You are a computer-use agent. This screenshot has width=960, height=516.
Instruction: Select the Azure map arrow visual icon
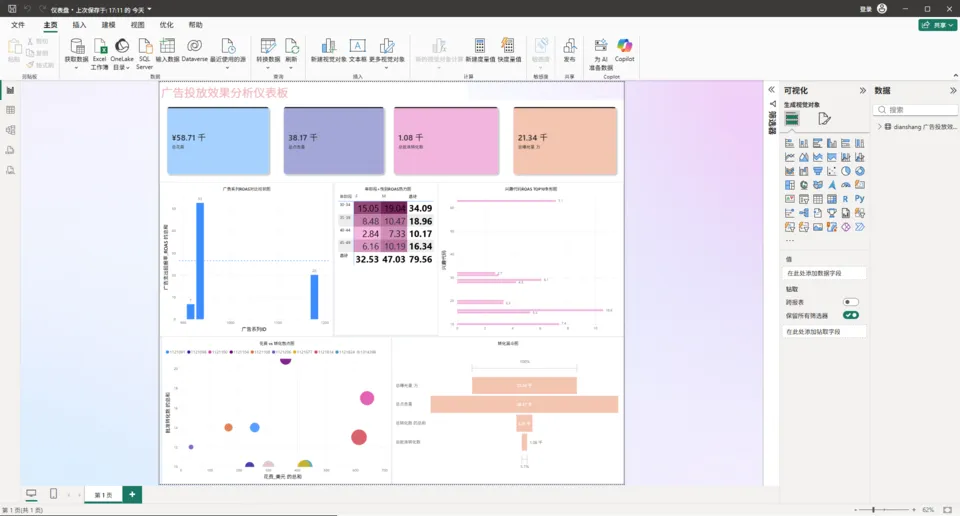831,185
